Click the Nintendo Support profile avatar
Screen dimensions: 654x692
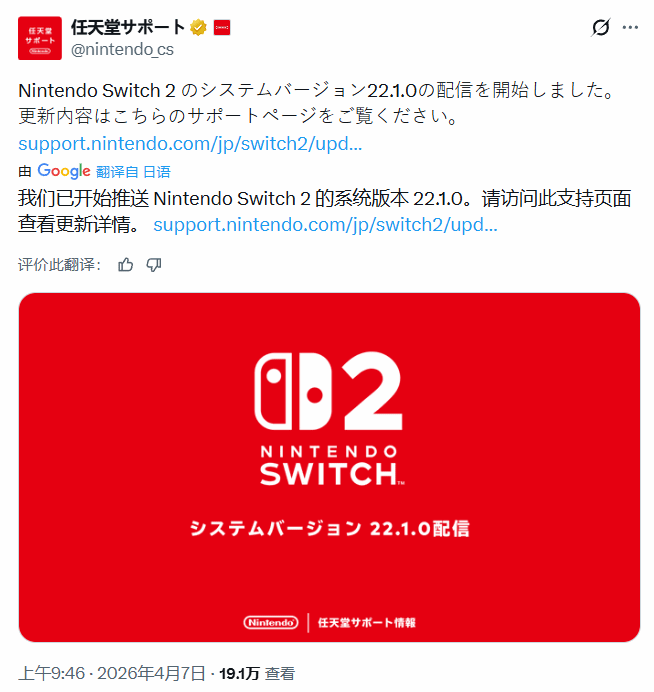[x=40, y=38]
